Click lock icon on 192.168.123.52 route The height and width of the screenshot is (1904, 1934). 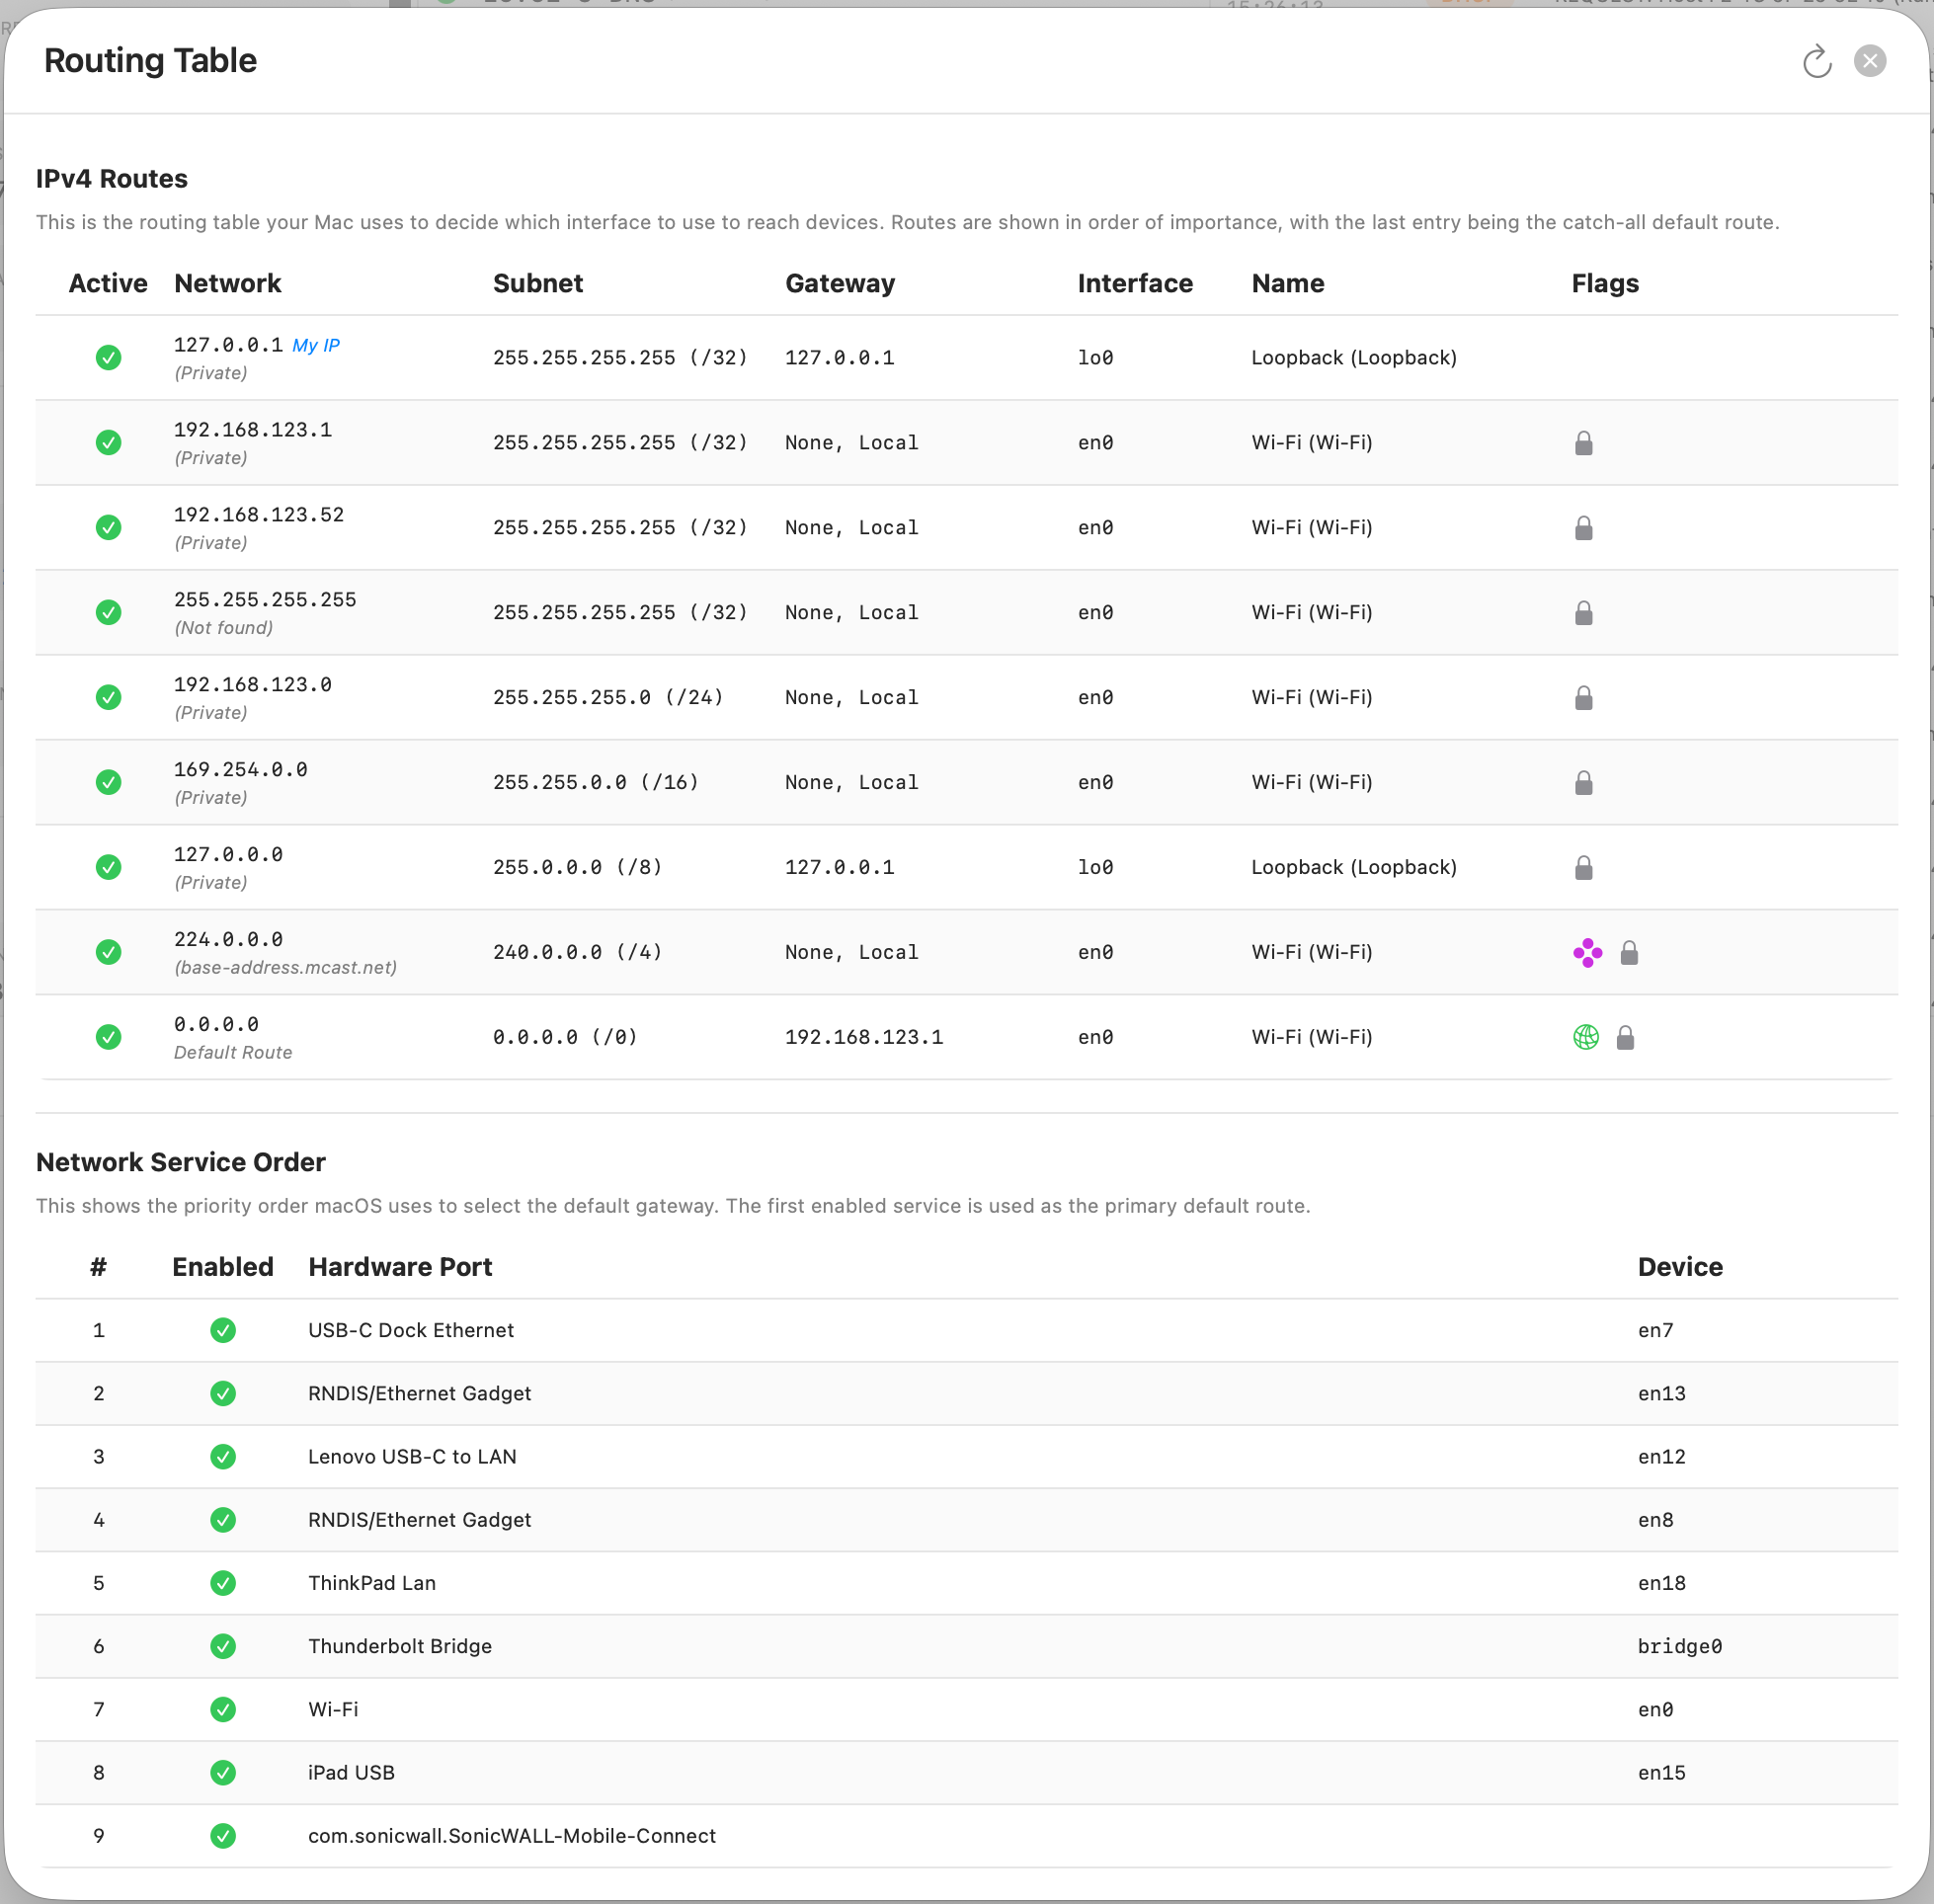point(1583,528)
